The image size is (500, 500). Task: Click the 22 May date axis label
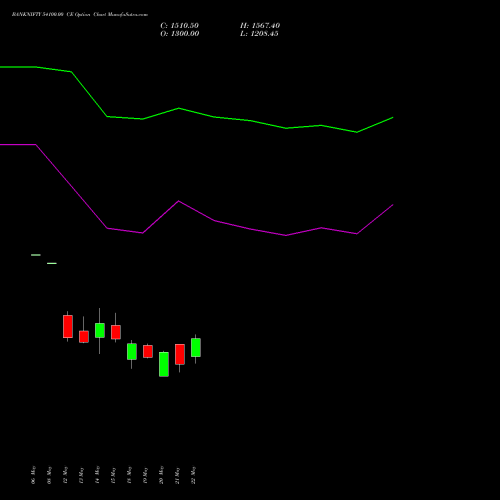point(193,475)
